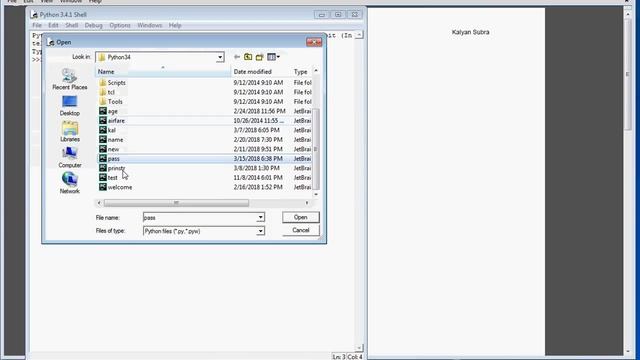This screenshot has height=360, width=640.
Task: Go back using the dialog's back arrow
Action: (237, 57)
